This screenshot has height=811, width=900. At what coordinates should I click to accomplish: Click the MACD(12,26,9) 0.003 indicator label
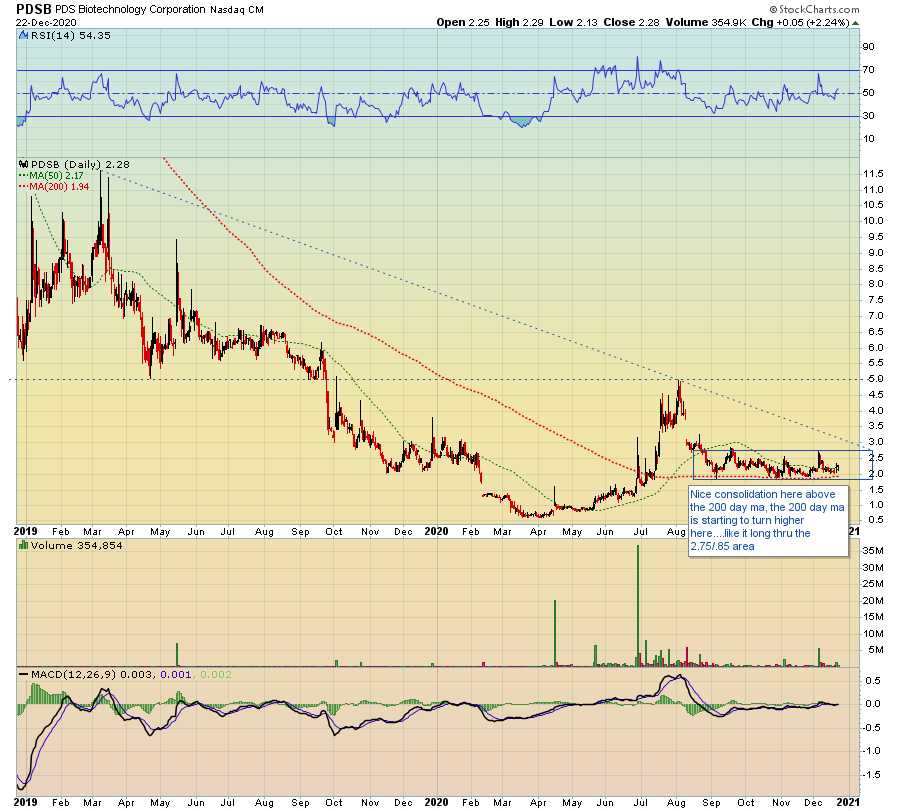pos(92,674)
